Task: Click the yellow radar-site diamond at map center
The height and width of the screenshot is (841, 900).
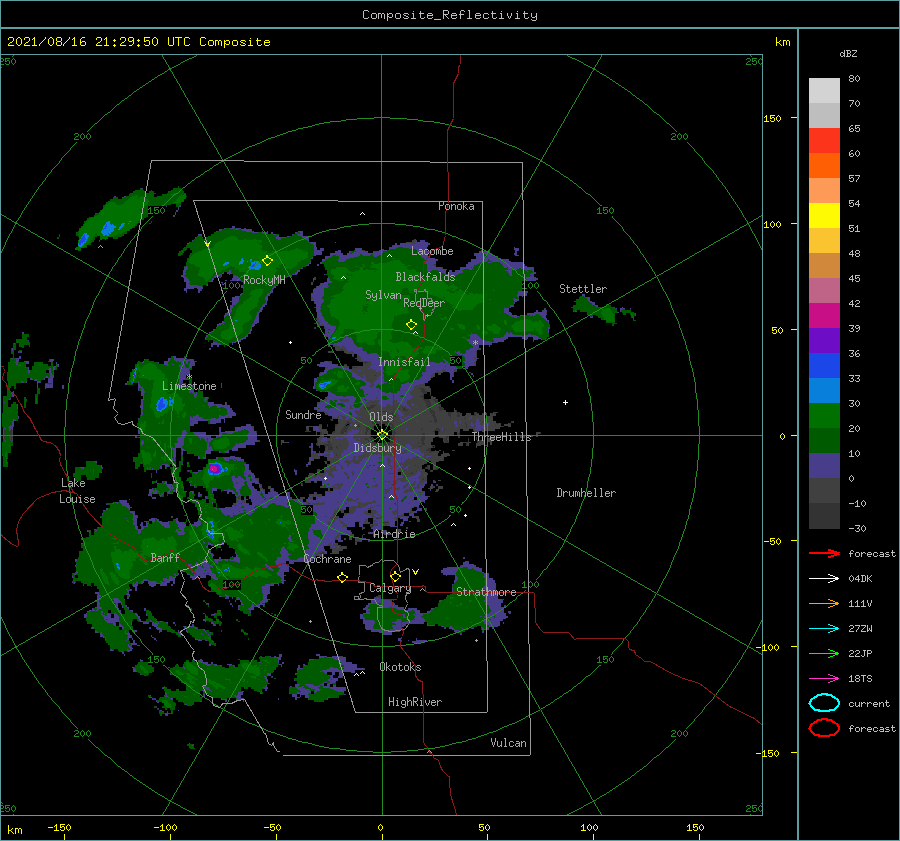Action: click(382, 435)
